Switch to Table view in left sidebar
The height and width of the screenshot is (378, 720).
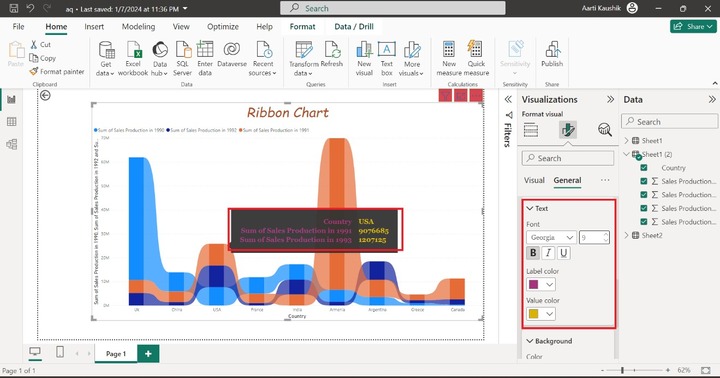[11, 122]
